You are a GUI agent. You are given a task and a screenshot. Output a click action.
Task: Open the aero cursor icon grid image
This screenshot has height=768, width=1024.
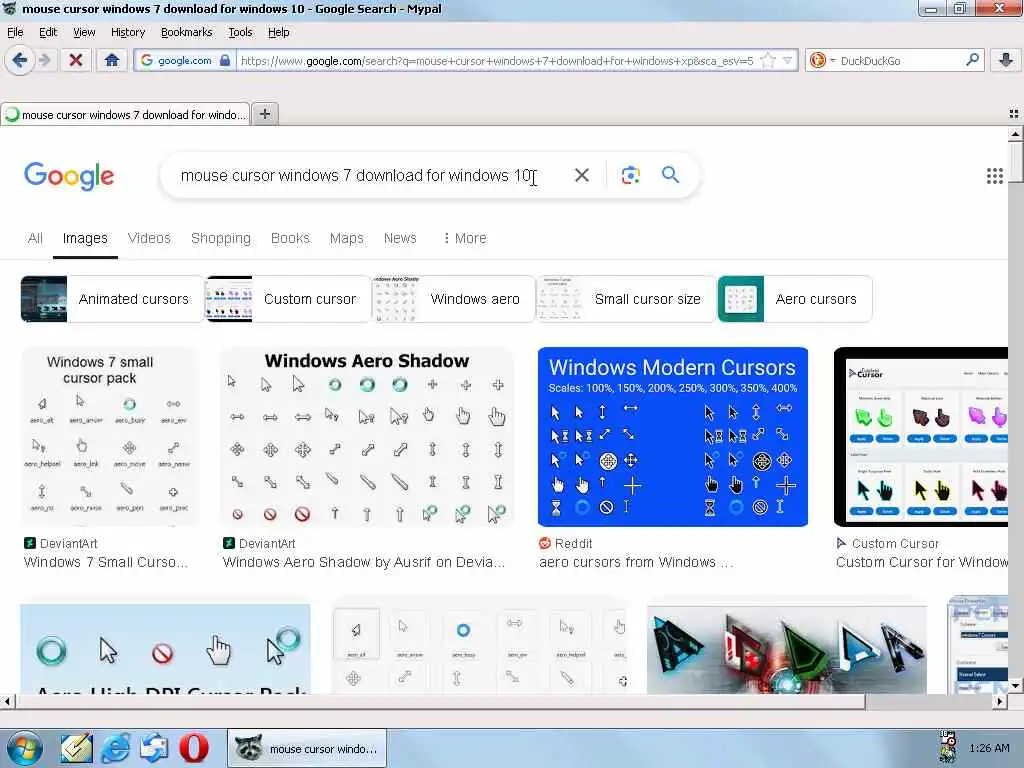coord(479,647)
